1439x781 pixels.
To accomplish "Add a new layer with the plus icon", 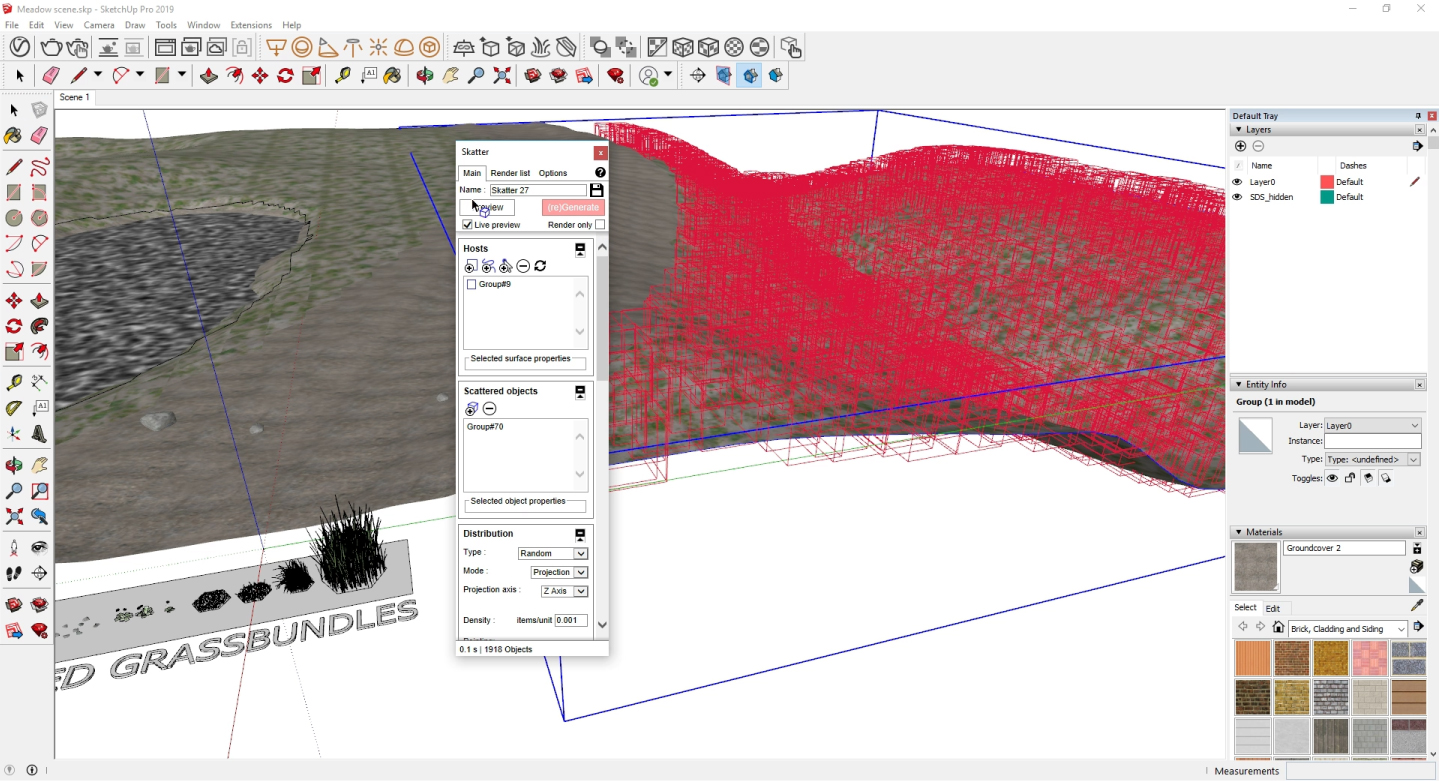I will tap(1239, 145).
